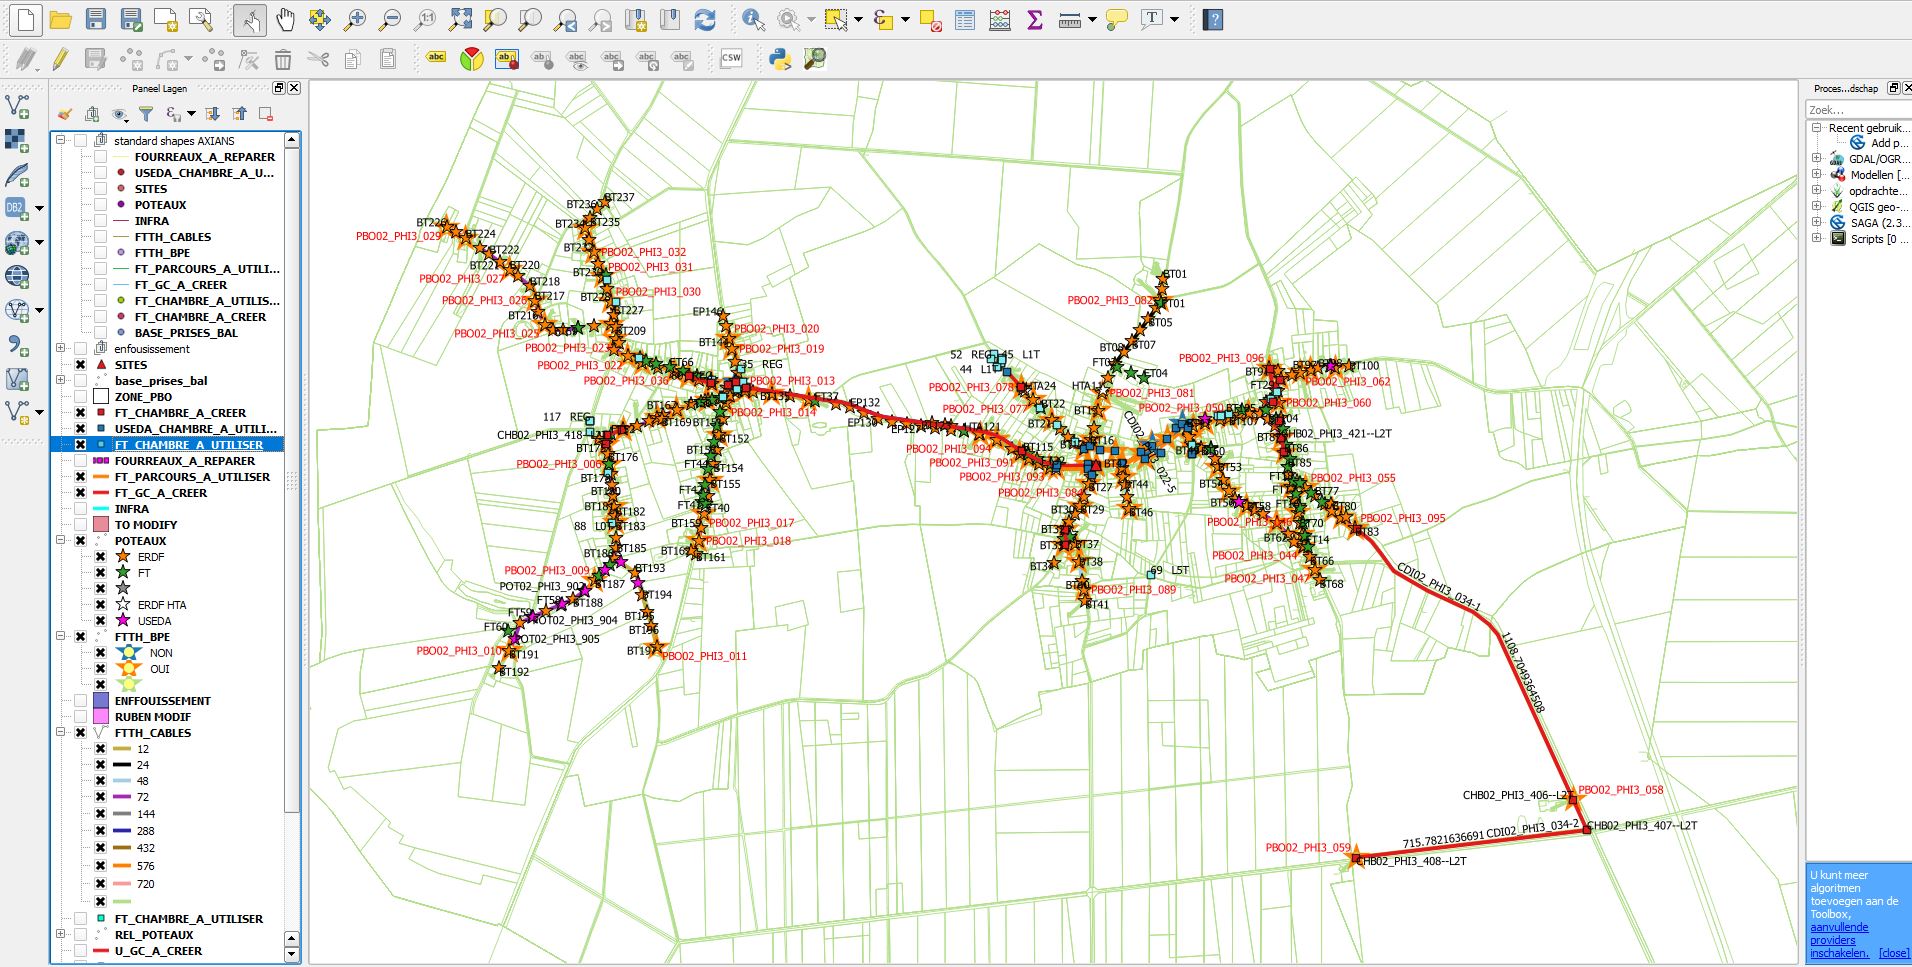Select the RUBEN MODIF layer
The height and width of the screenshot is (967, 1912).
click(152, 717)
